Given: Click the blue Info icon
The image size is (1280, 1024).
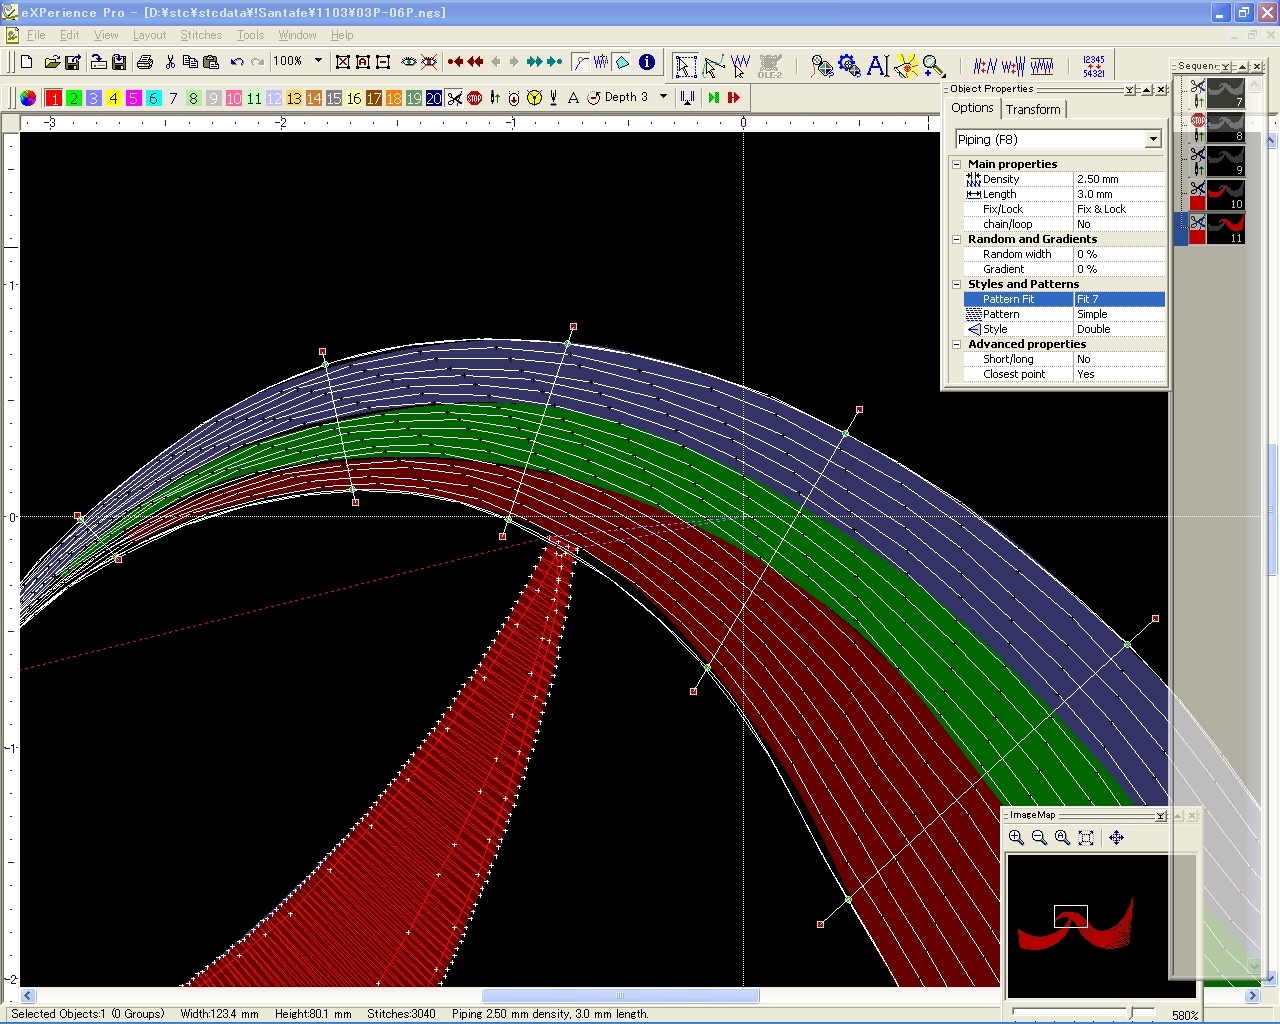Looking at the screenshot, I should (647, 62).
